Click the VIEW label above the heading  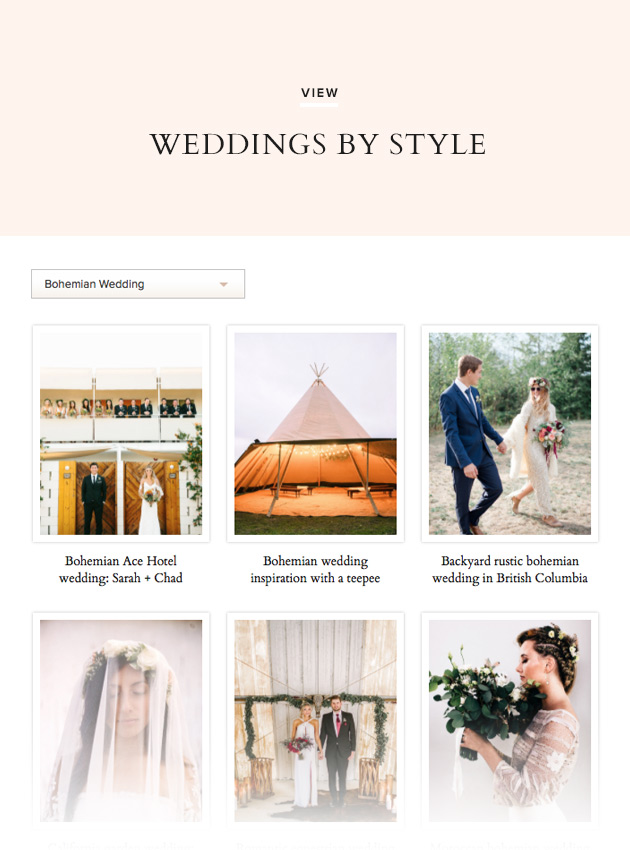[319, 93]
